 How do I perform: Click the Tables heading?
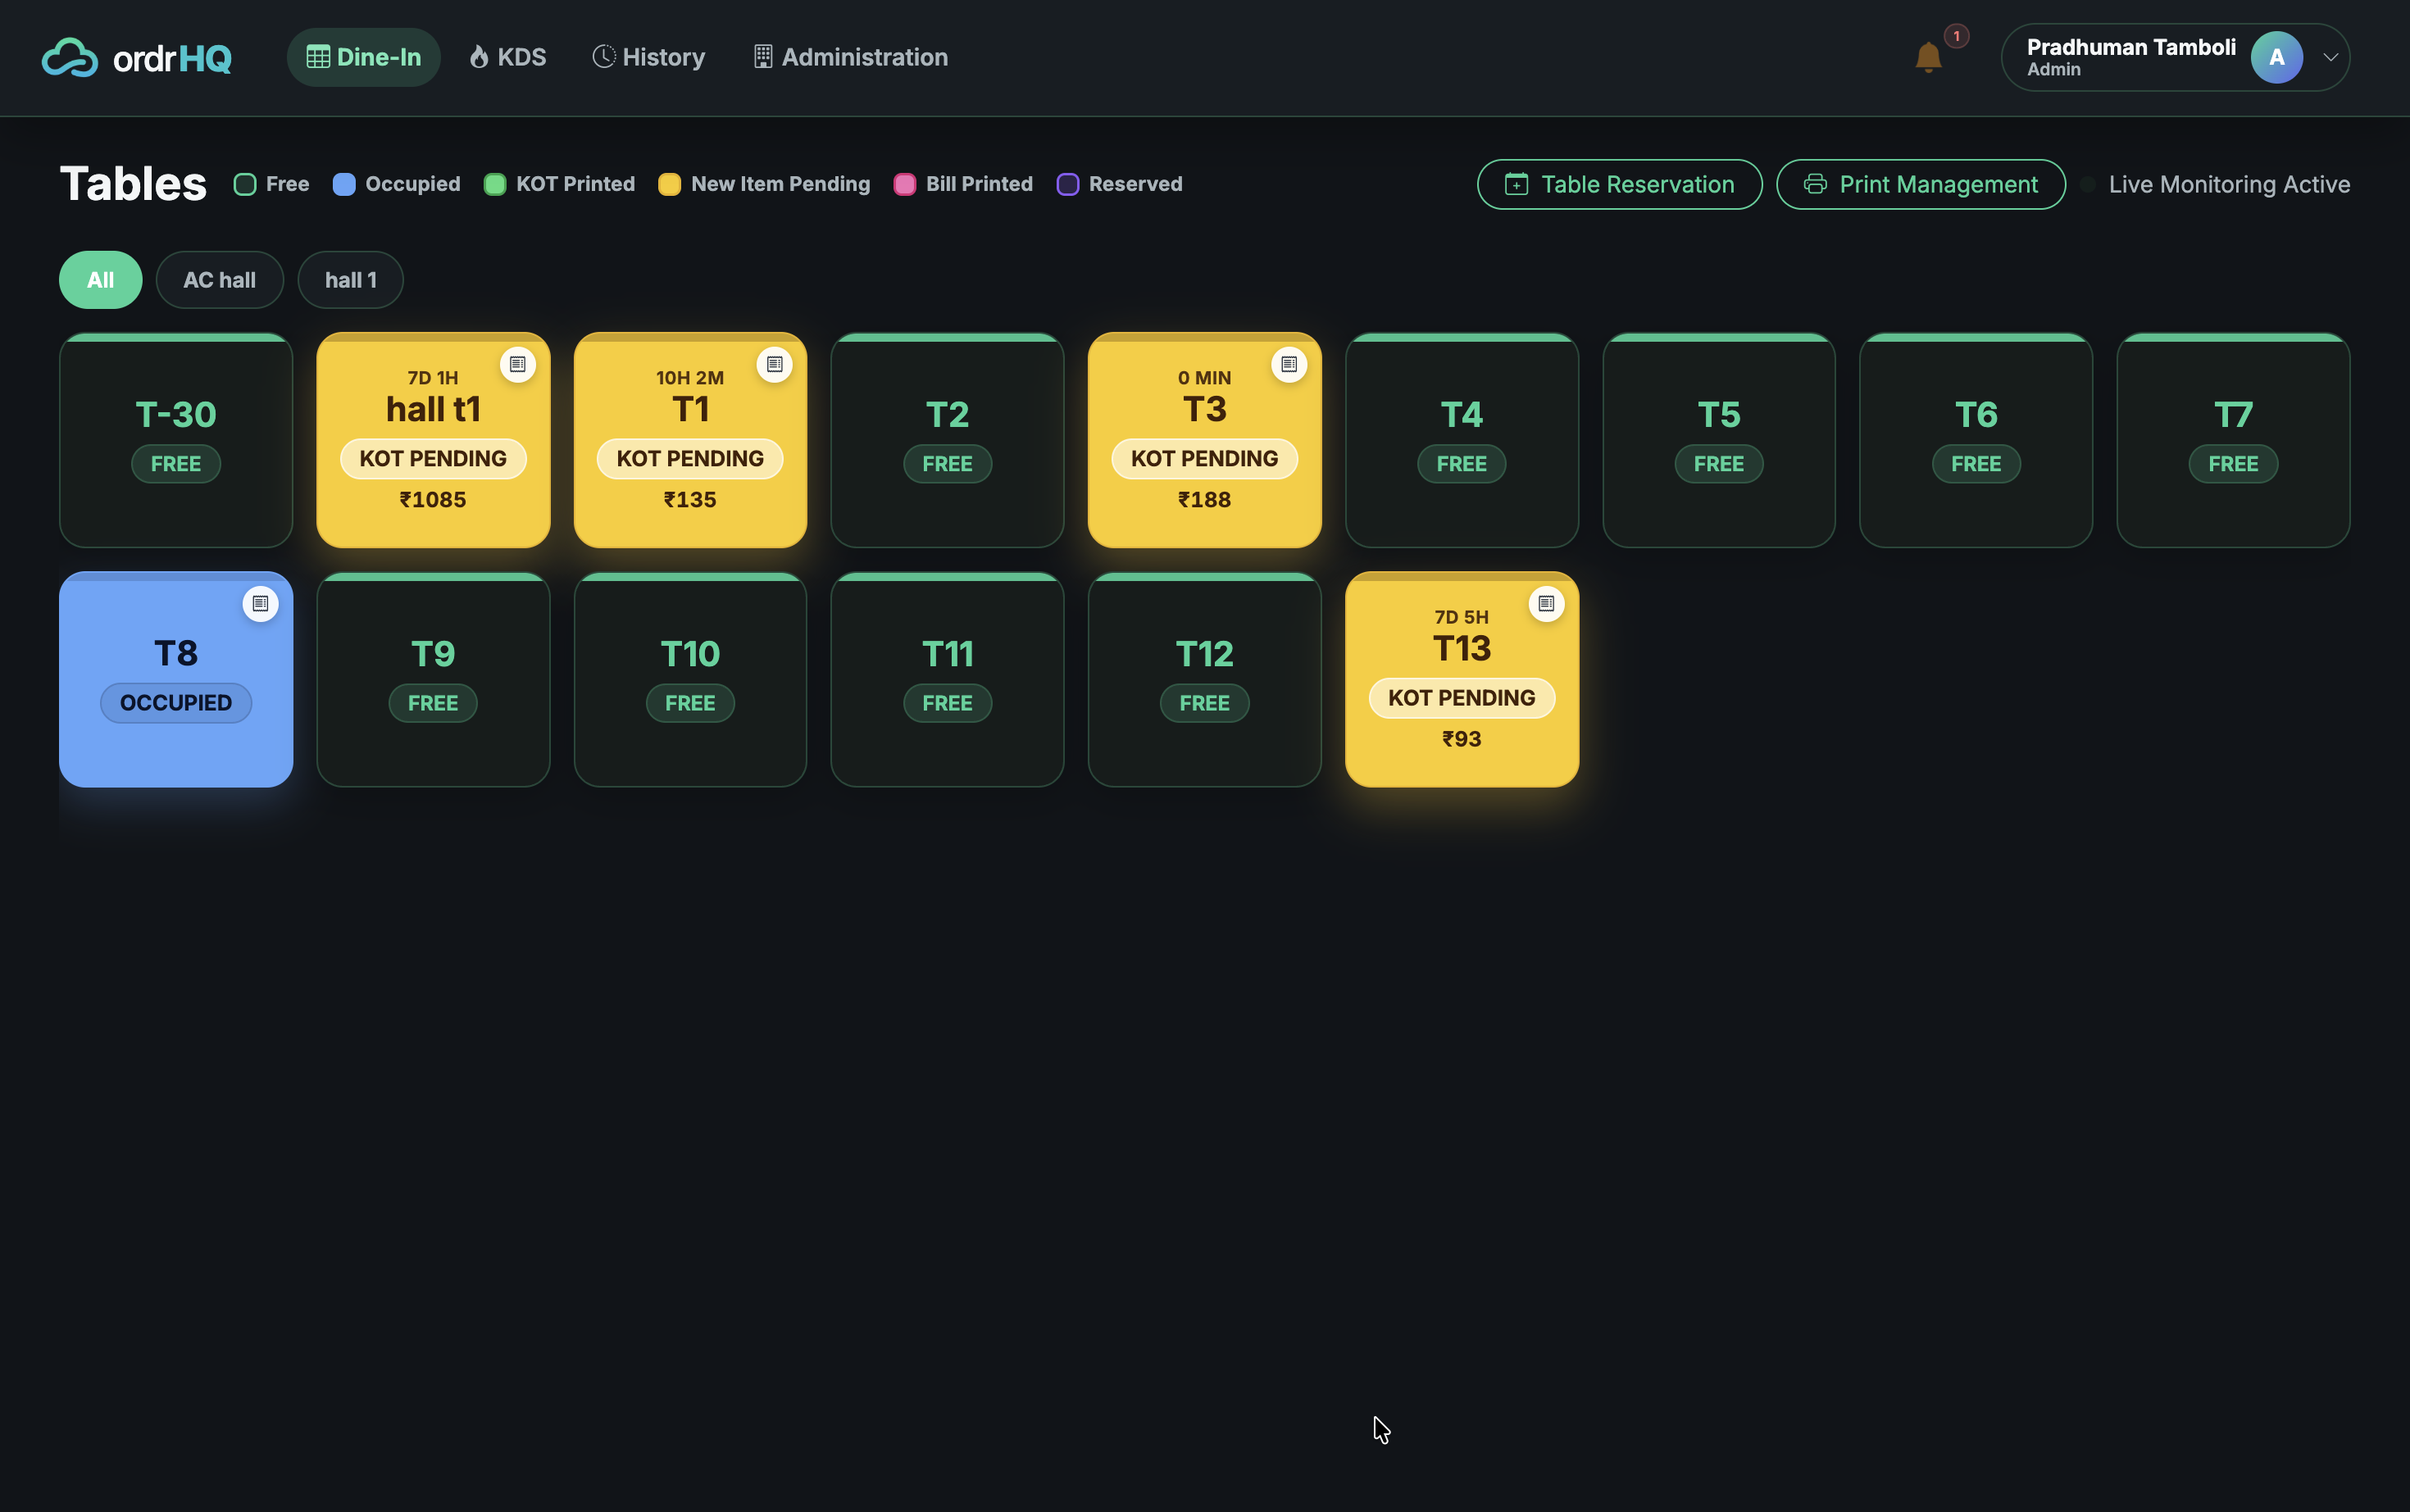coord(133,184)
